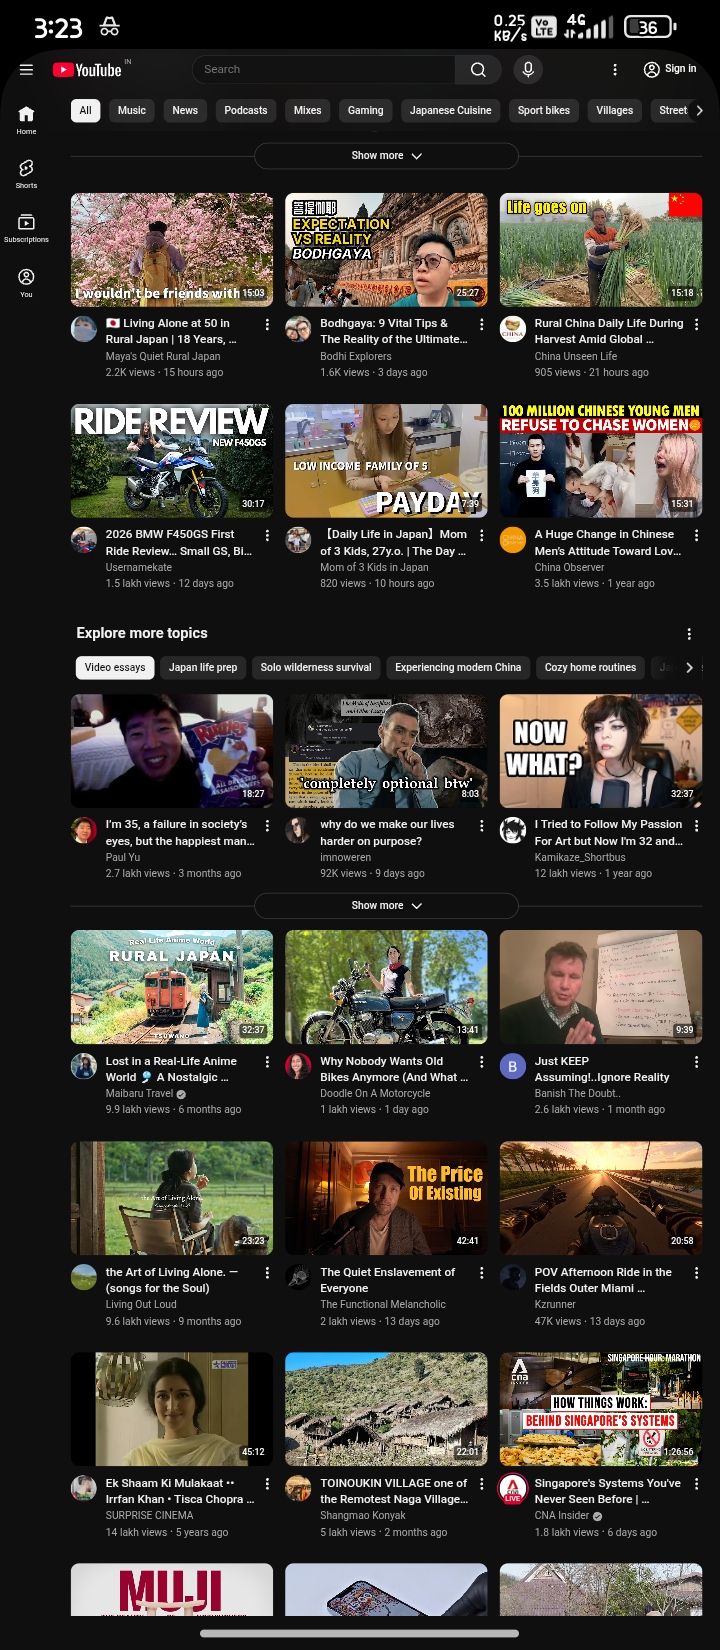Open Explore more topics options menu

coord(689,634)
